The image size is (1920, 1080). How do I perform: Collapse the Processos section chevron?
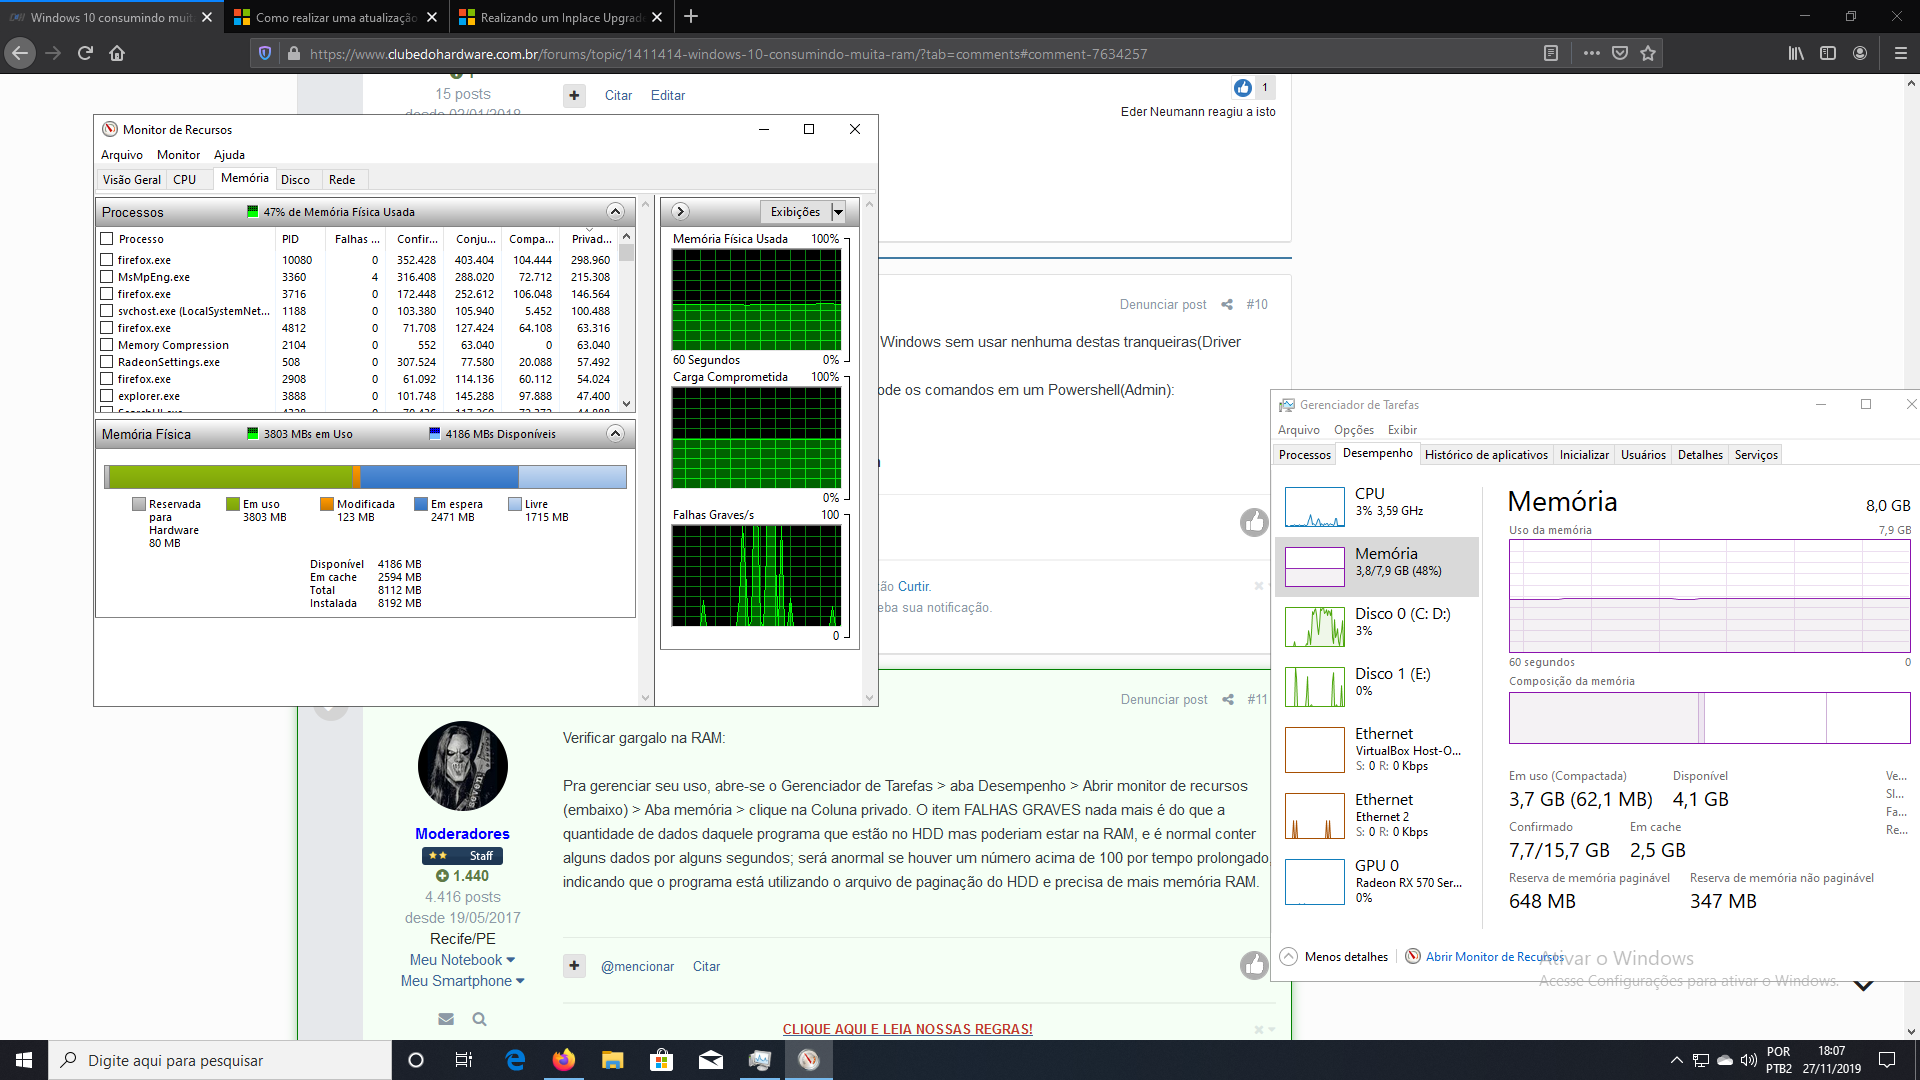(x=615, y=212)
